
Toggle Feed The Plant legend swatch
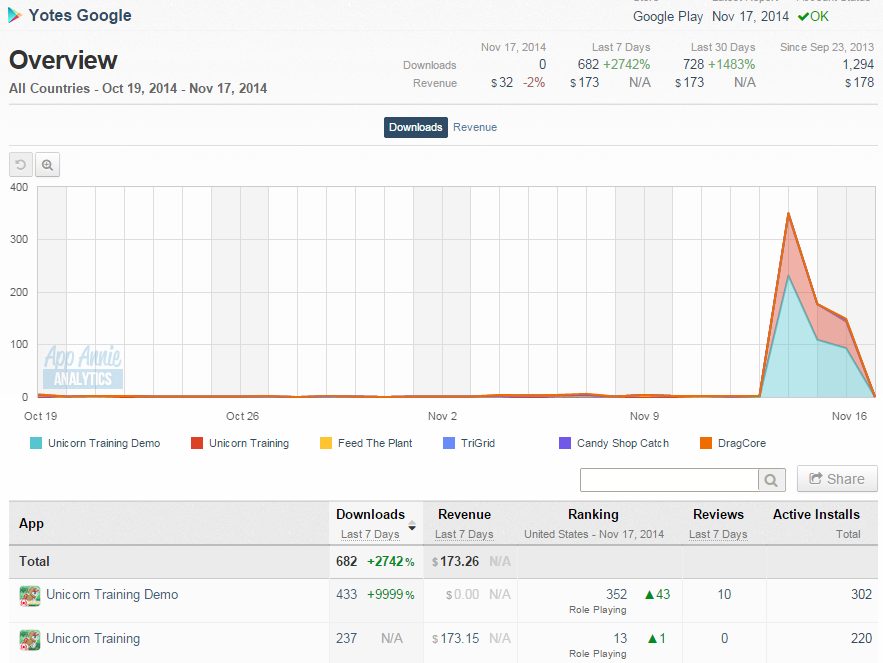pos(325,443)
